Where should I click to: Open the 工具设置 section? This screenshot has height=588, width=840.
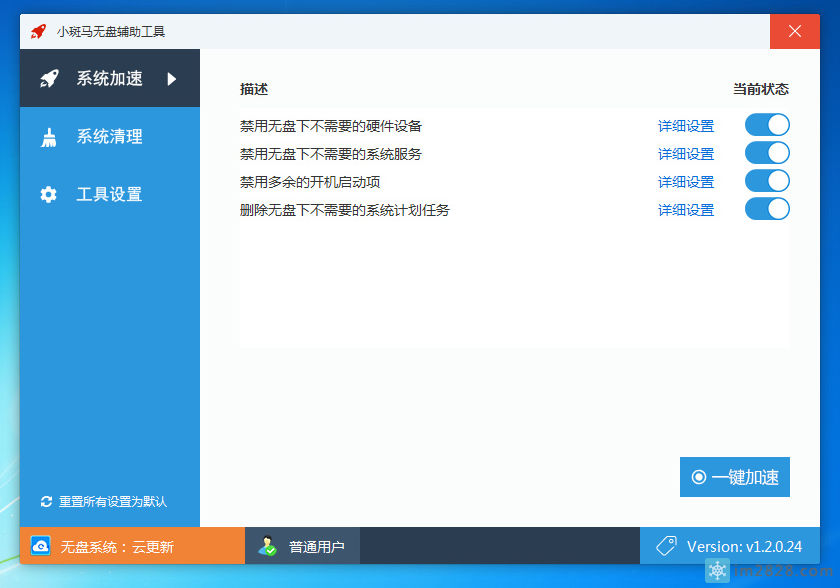coord(110,194)
